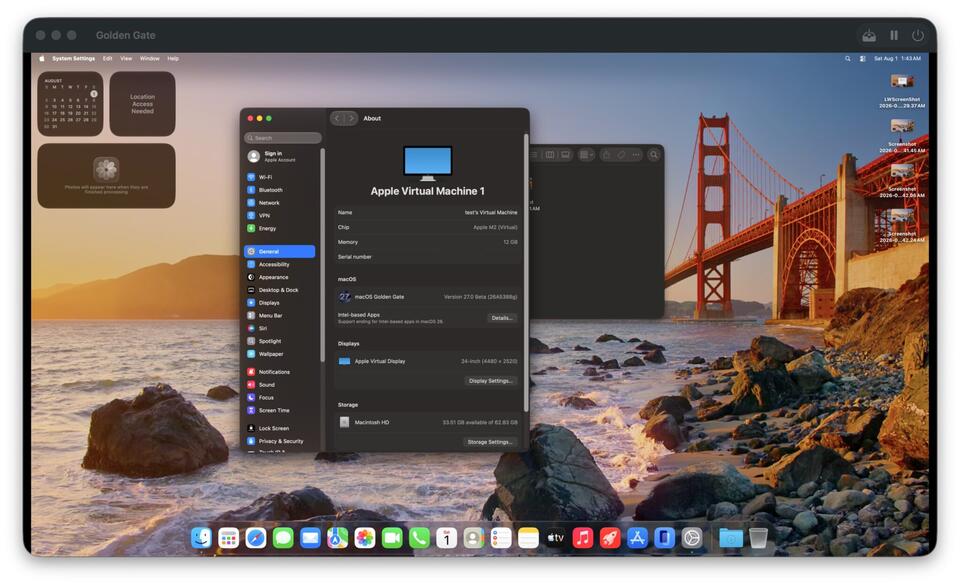Click Details for Intel-based Apps

coord(501,319)
